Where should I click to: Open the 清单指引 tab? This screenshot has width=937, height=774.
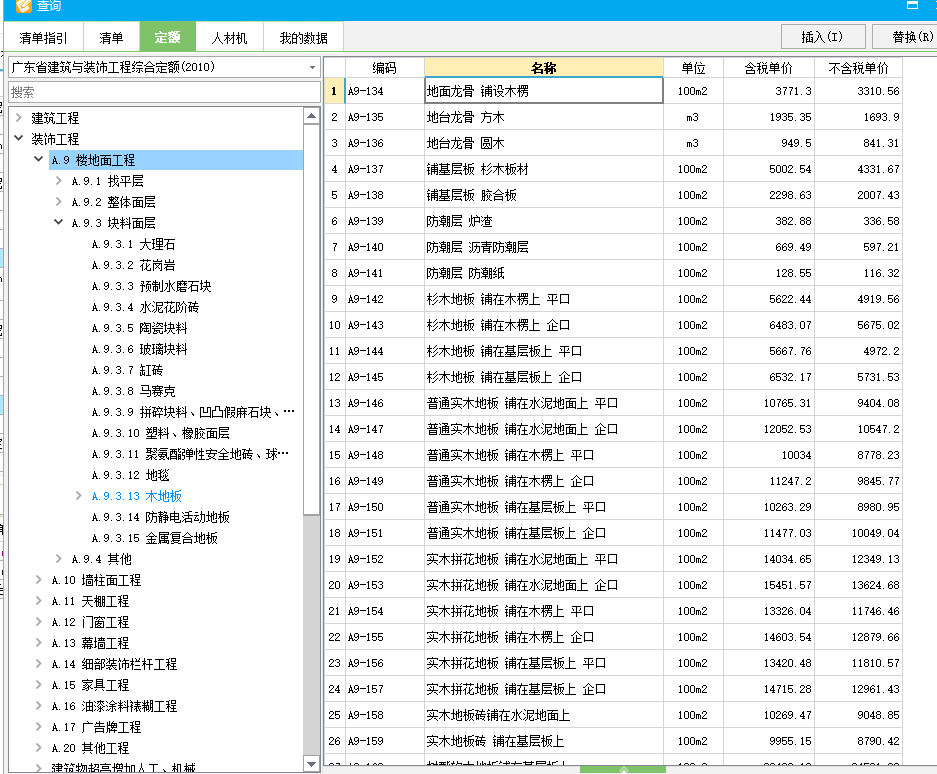(44, 38)
